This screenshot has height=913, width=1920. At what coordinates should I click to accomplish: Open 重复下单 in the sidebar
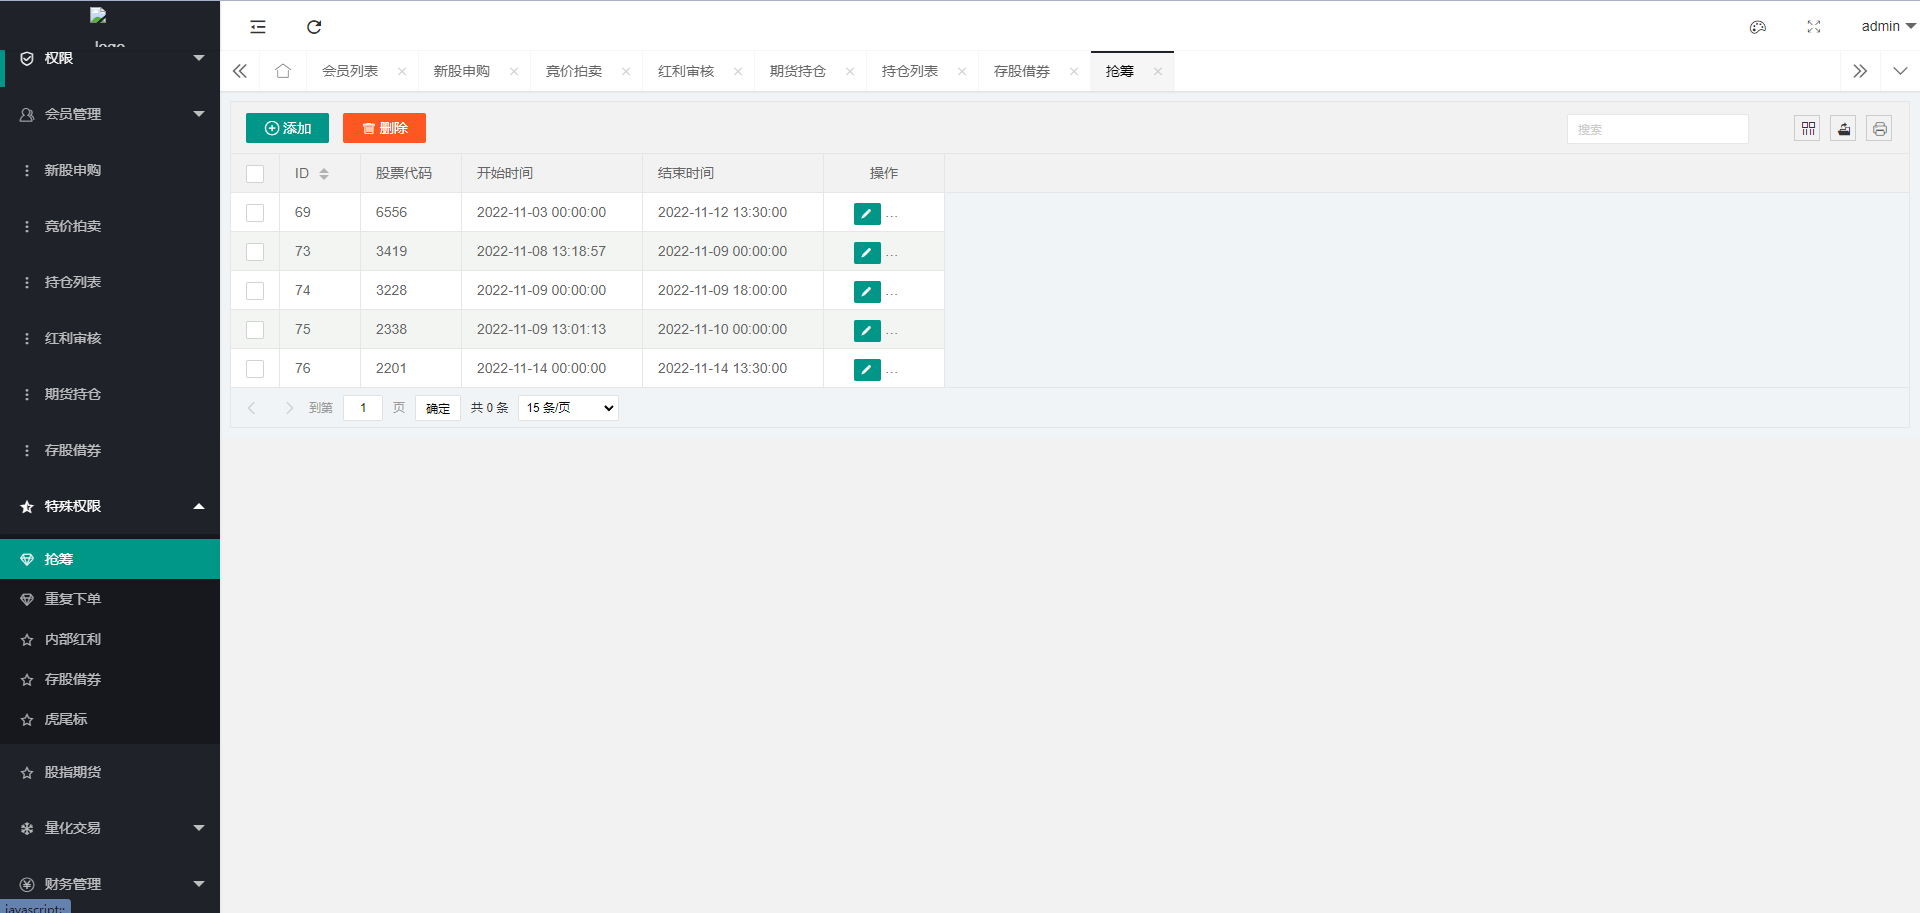[73, 599]
